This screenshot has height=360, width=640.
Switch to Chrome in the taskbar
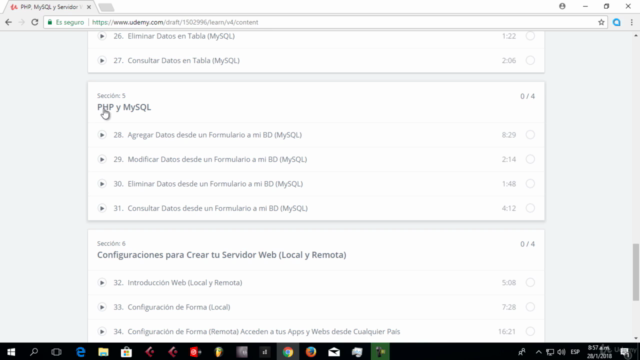[x=288, y=352]
